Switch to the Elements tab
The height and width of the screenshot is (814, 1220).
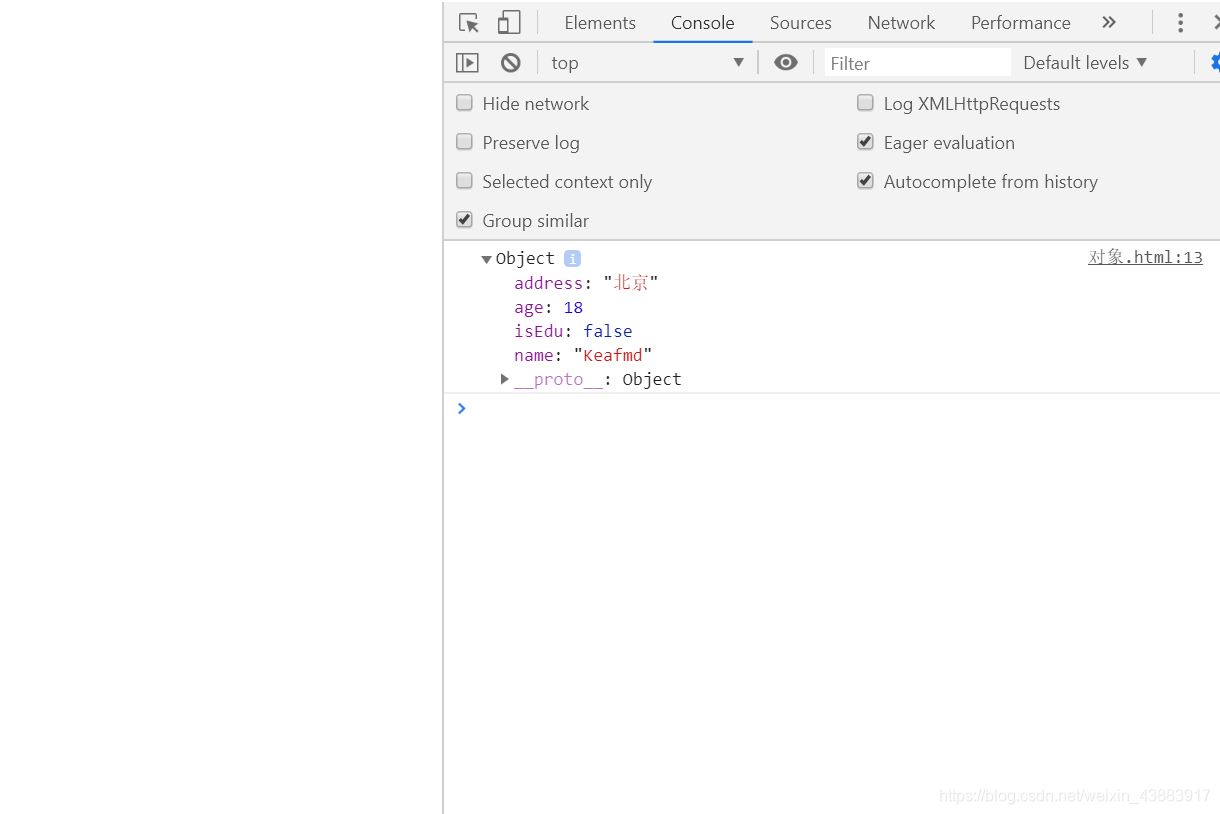[x=600, y=22]
